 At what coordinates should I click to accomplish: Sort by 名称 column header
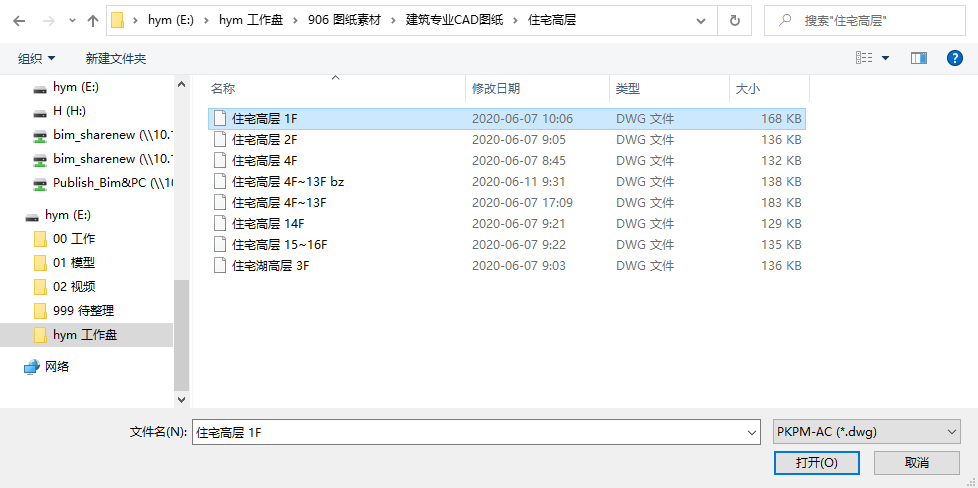336,89
